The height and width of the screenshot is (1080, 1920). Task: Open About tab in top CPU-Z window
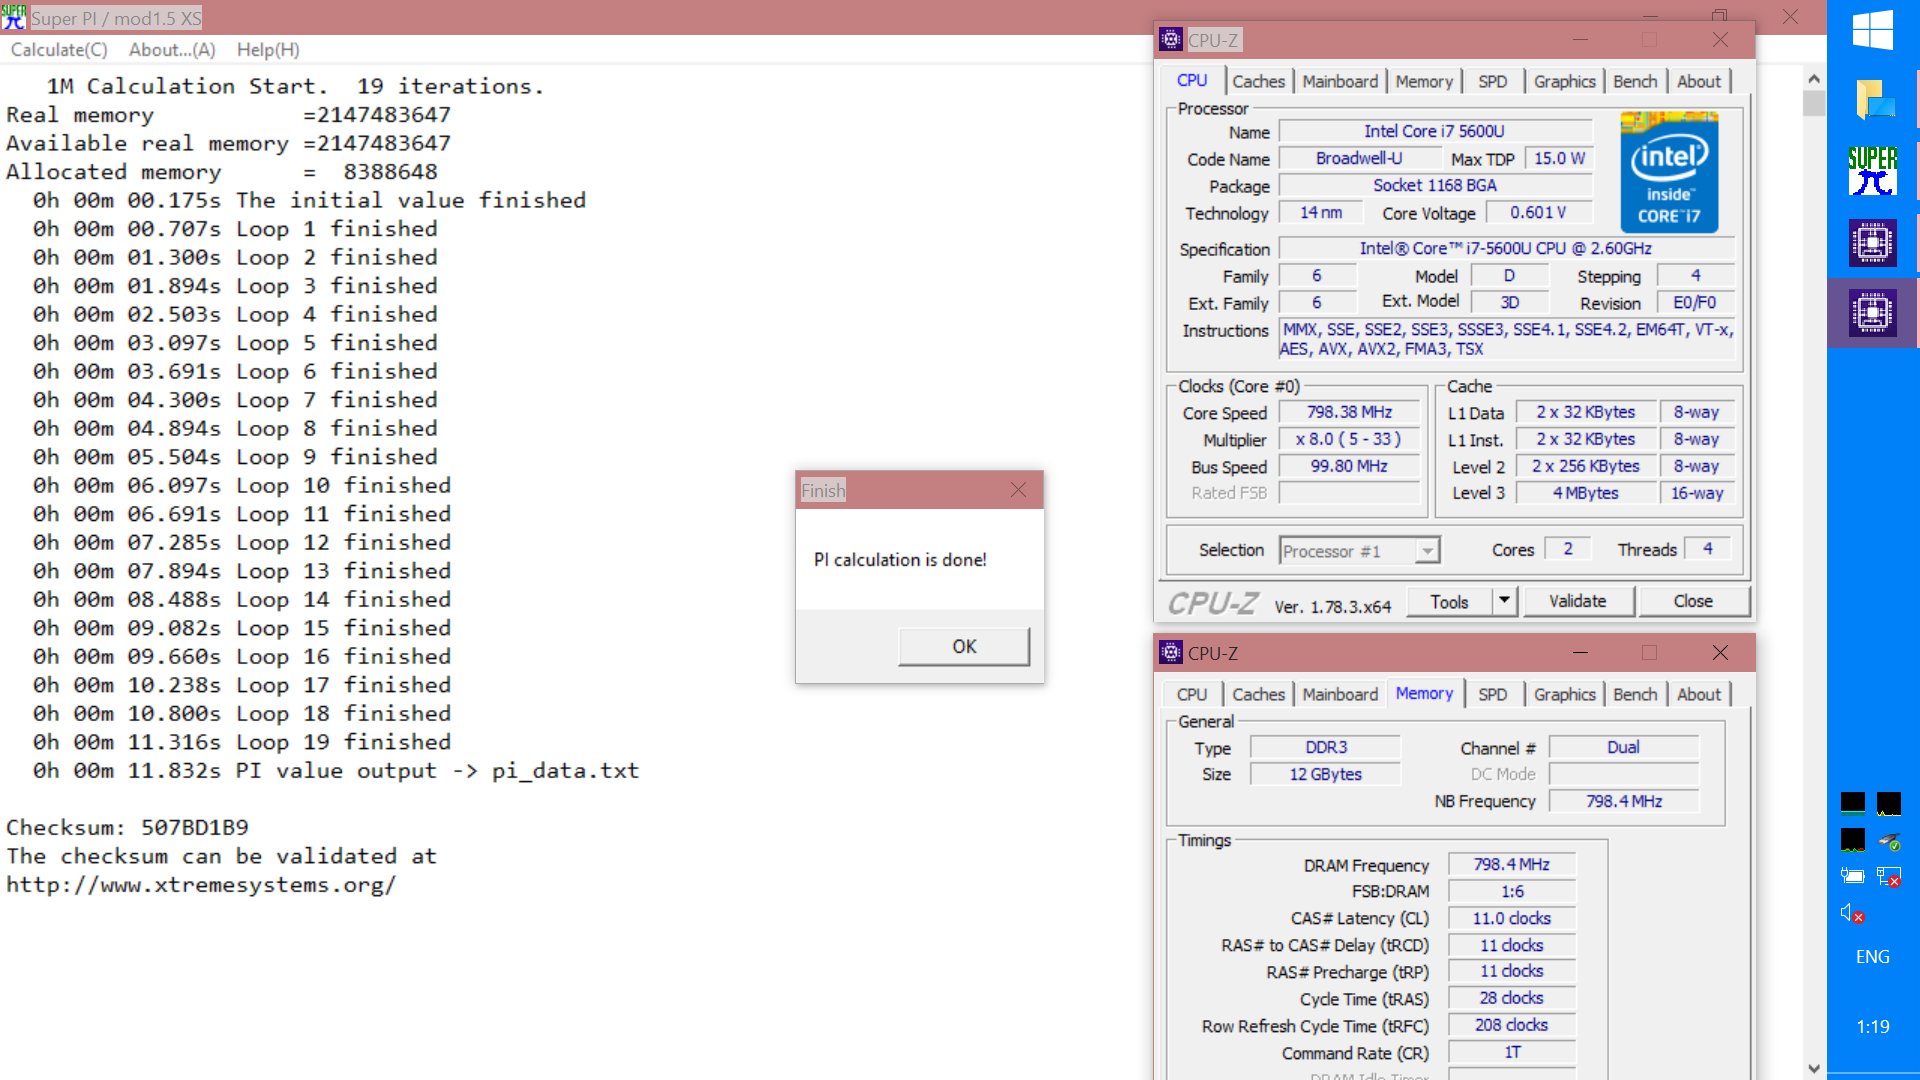point(1699,82)
